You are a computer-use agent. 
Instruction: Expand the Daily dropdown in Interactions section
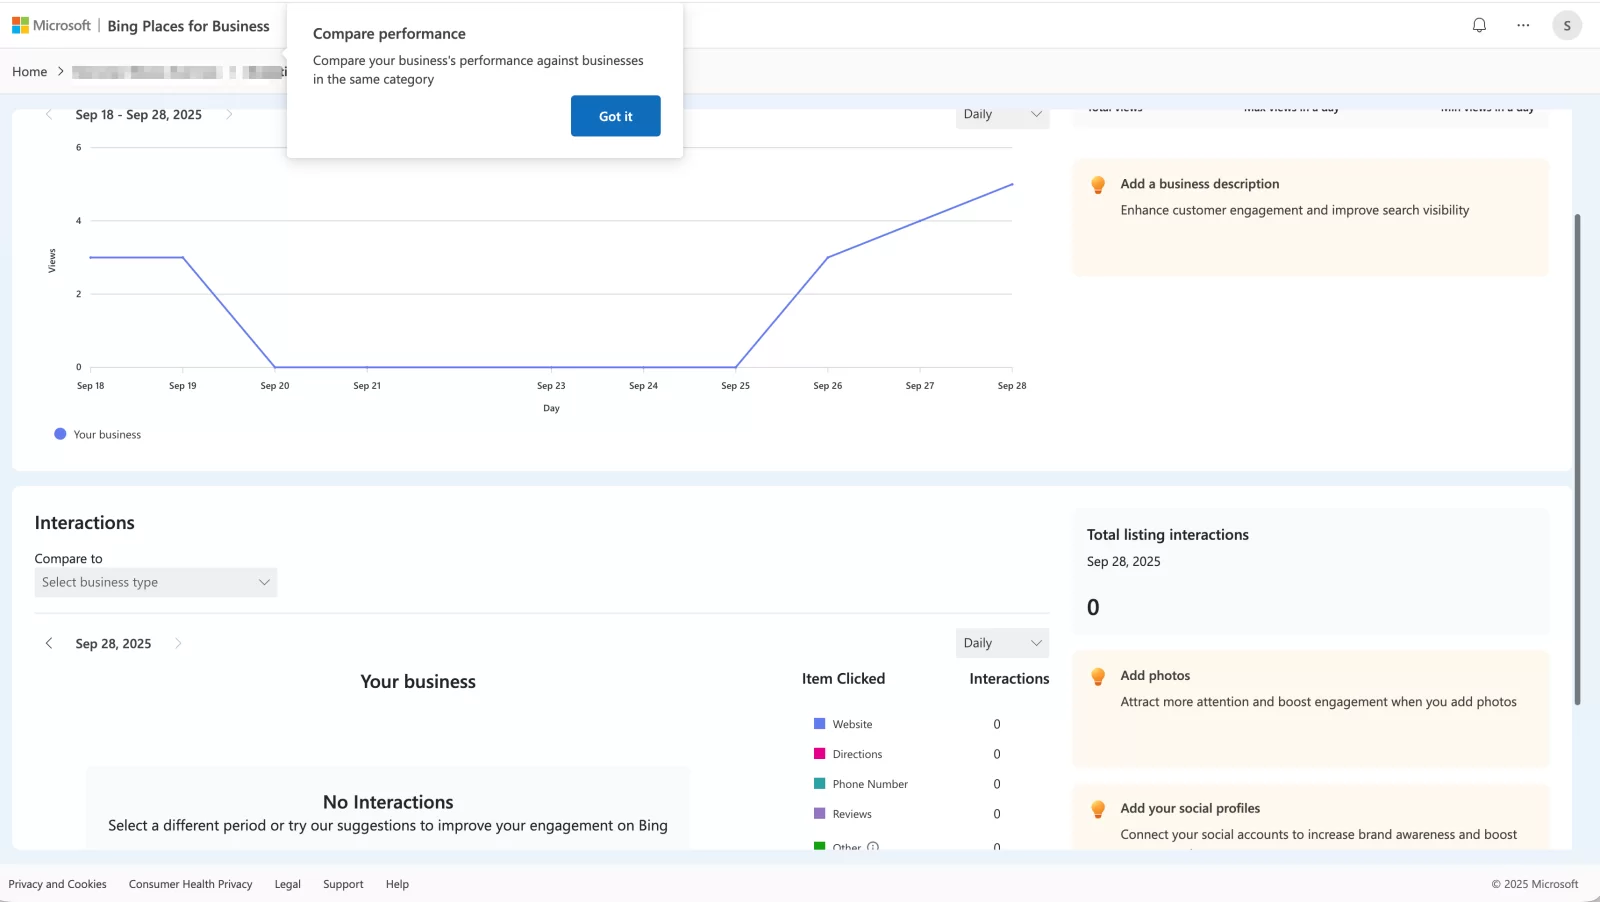[x=1001, y=643]
